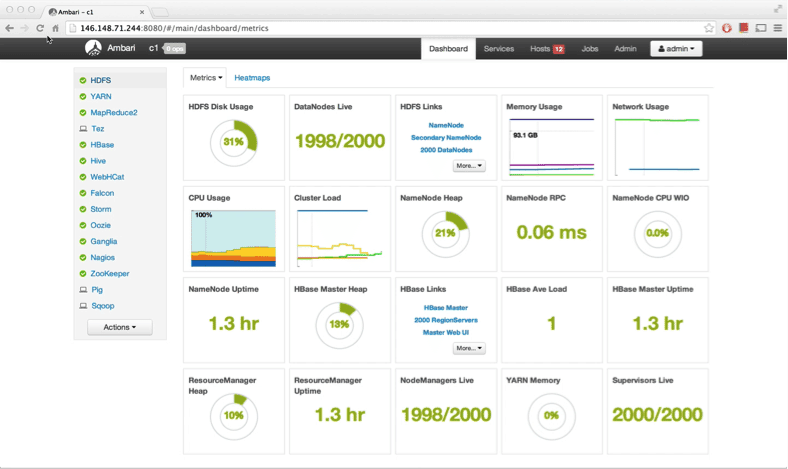Click the browser back arrow

tap(9, 28)
